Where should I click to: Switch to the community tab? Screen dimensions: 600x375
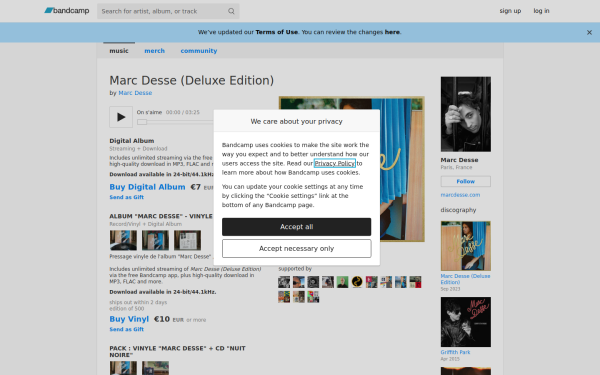point(199,51)
